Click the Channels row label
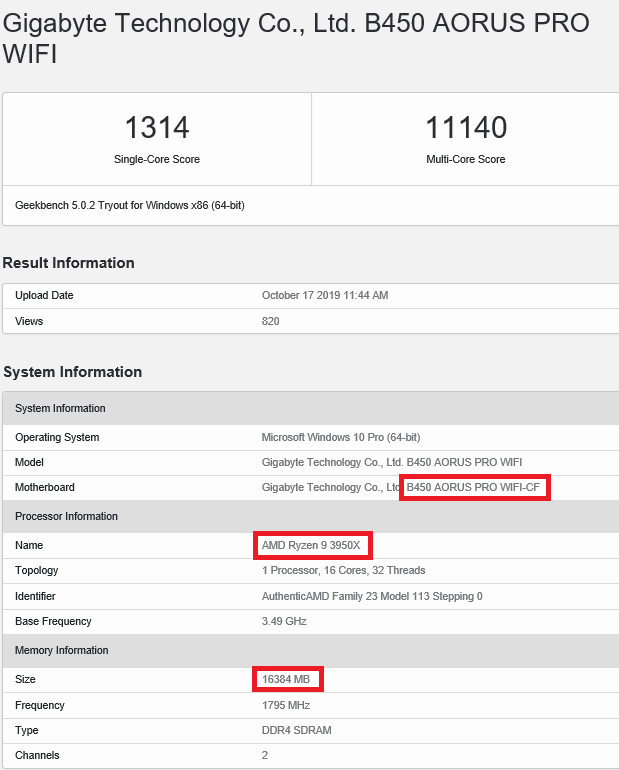Image resolution: width=619 pixels, height=770 pixels. 37,755
